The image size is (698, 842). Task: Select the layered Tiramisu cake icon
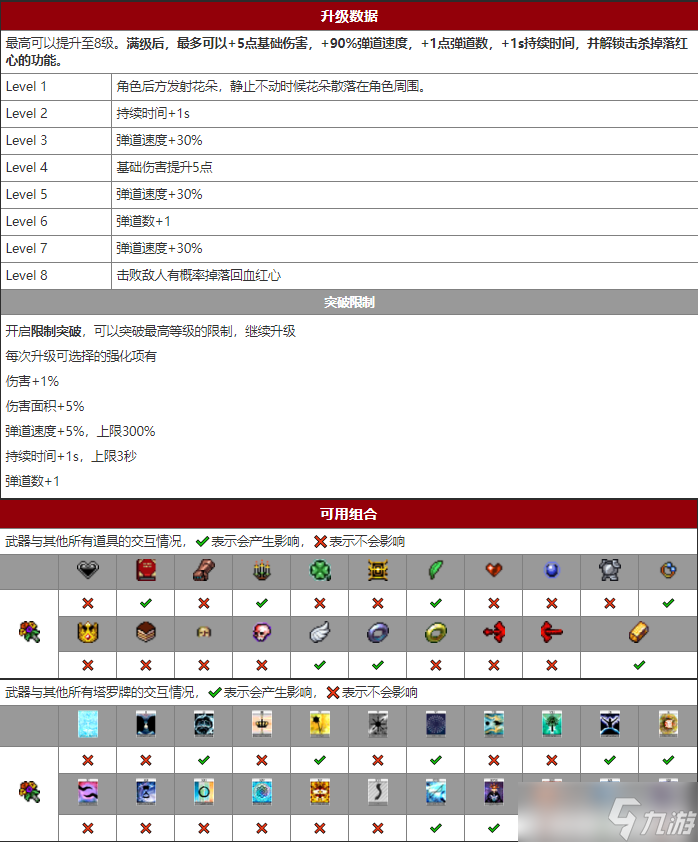point(146,633)
